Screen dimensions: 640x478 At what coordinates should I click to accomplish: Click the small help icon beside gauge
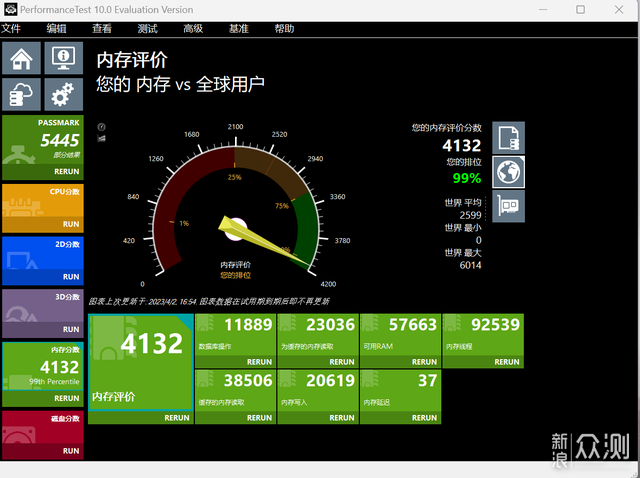[102, 127]
